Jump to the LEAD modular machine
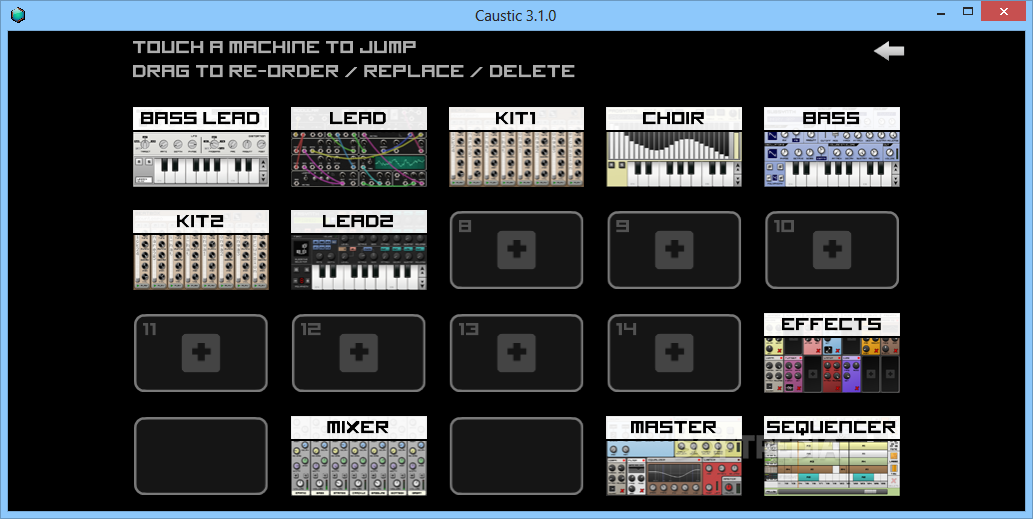This screenshot has width=1033, height=519. tap(359, 147)
